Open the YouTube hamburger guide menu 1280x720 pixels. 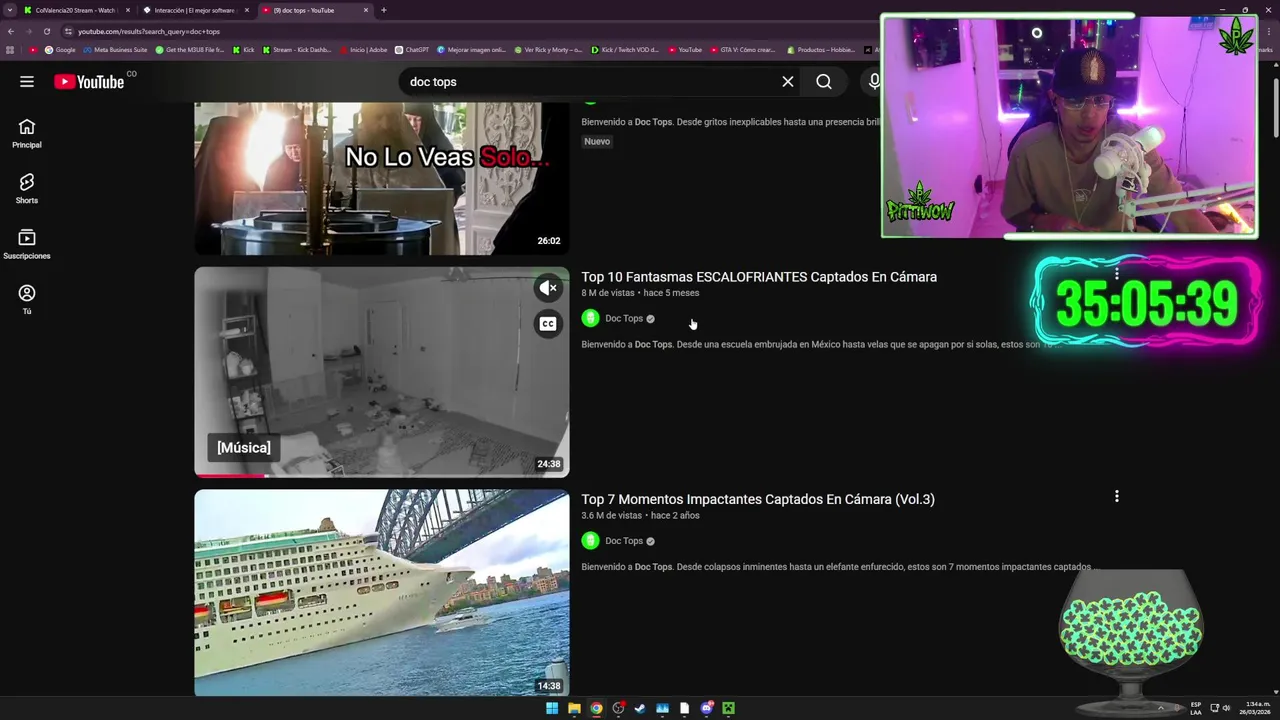tap(27, 82)
